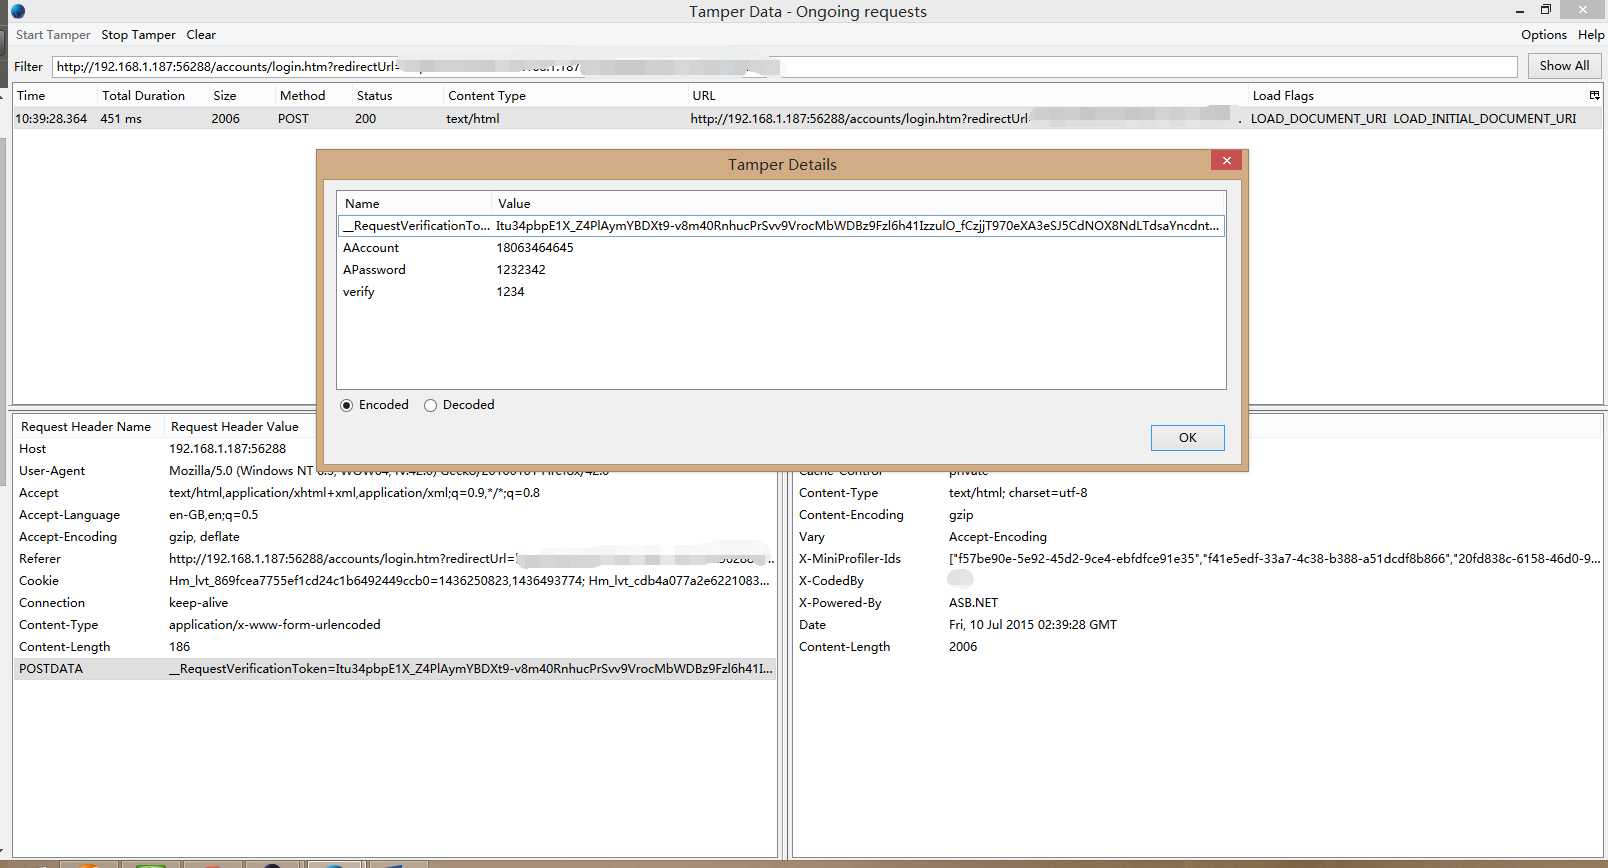Image resolution: width=1608 pixels, height=868 pixels.
Task: Click Stop Tamper in the menu bar
Action: point(138,35)
